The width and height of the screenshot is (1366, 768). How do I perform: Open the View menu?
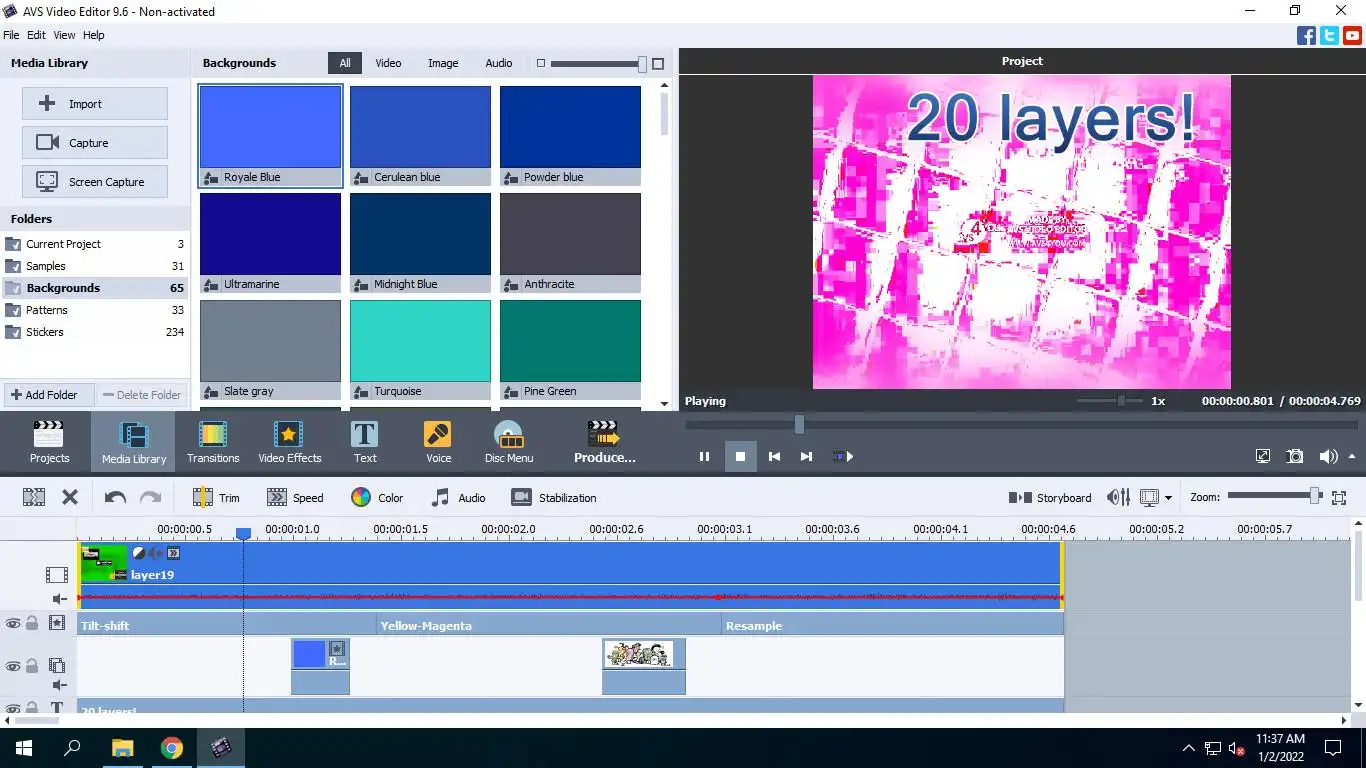64,35
